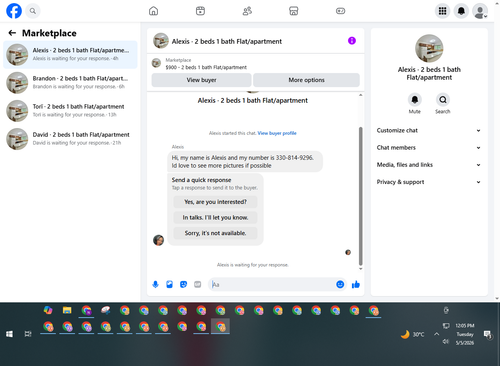Open the Windows Start menu
This screenshot has height=366, width=500.
pyautogui.click(x=9, y=334)
